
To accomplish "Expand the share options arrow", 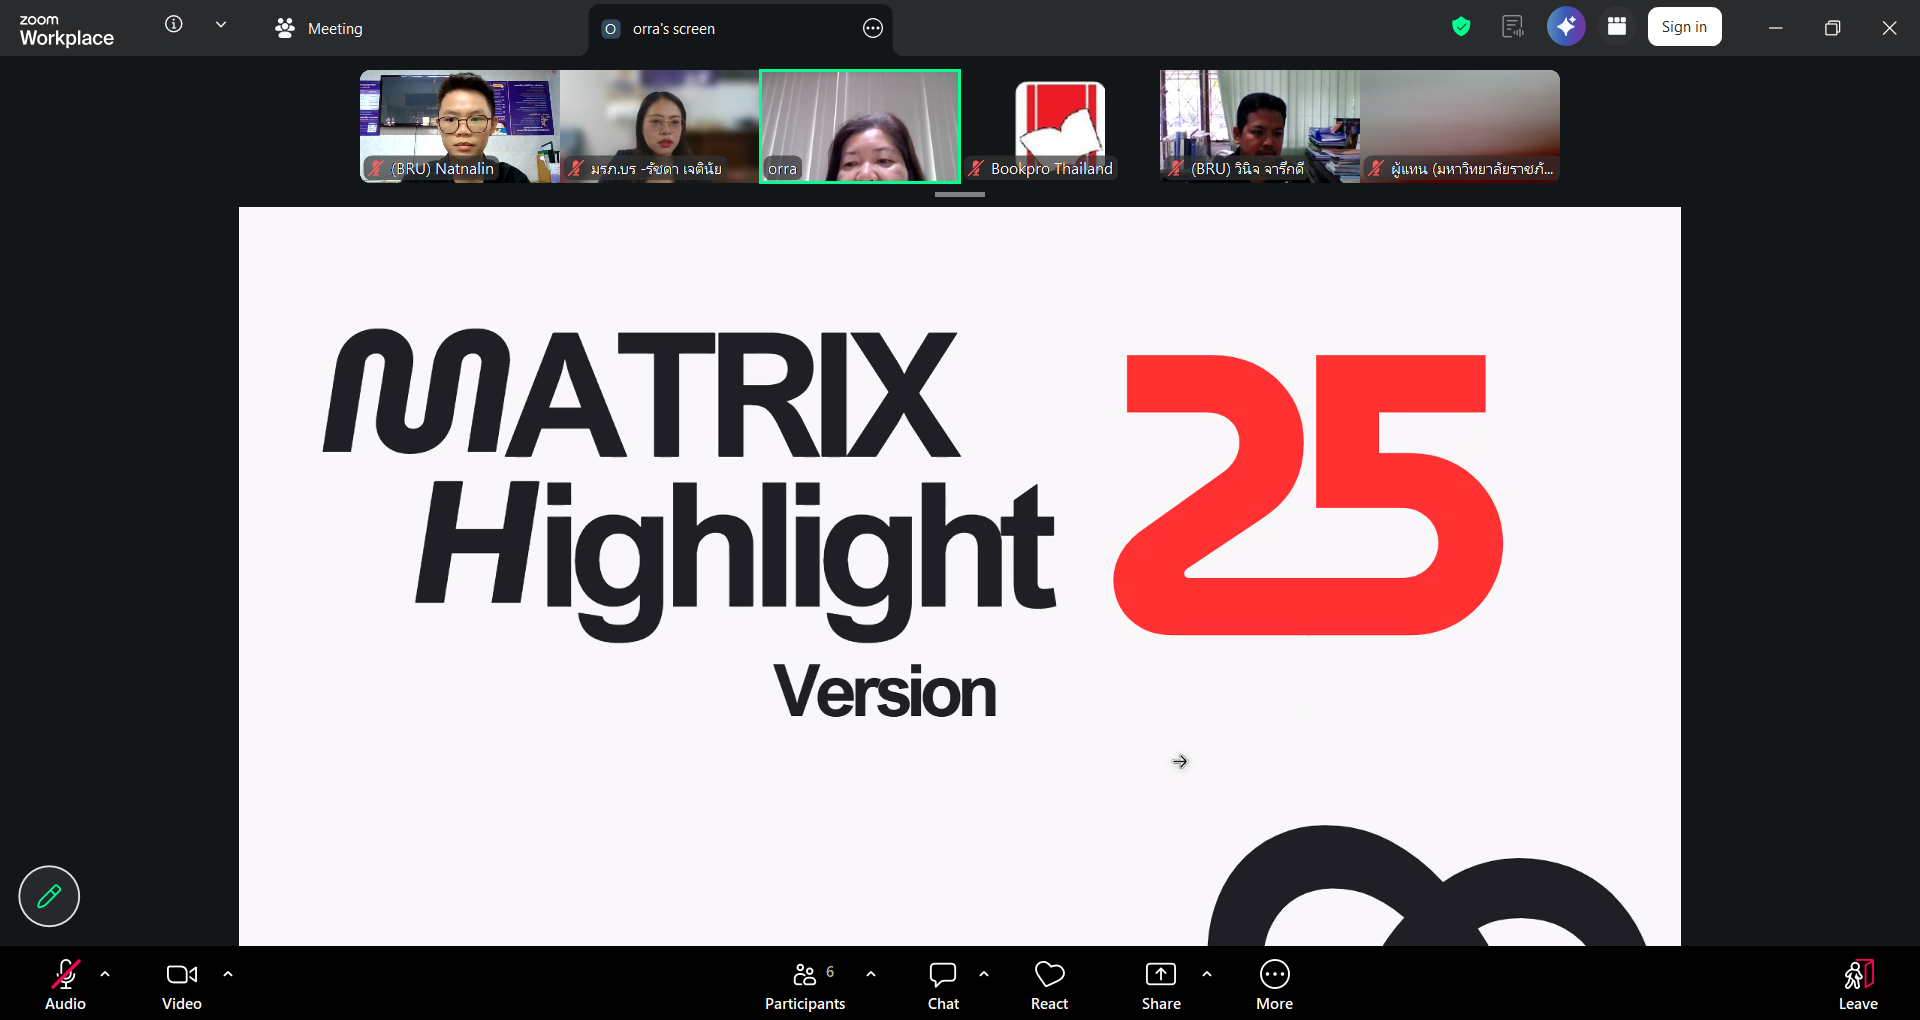I will pos(1207,974).
